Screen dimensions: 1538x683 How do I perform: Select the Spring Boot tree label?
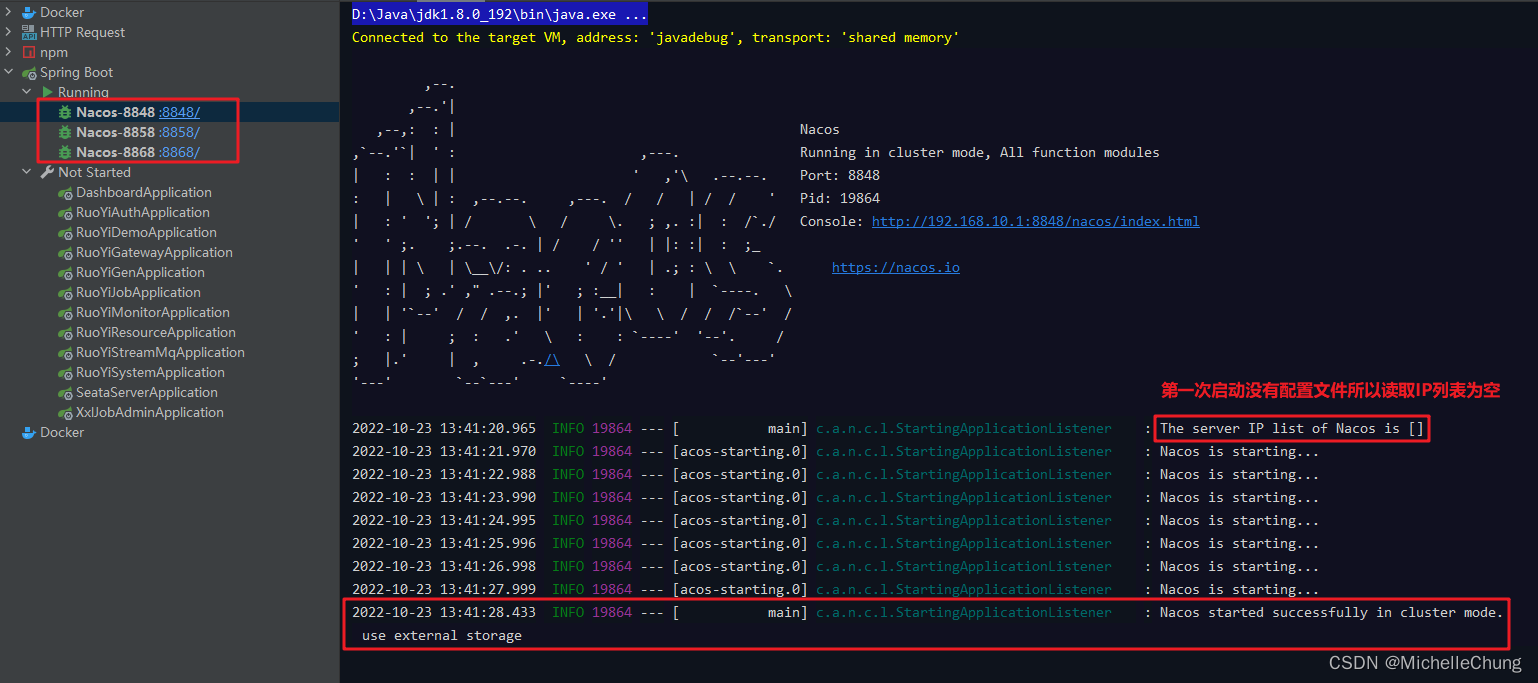click(x=76, y=72)
